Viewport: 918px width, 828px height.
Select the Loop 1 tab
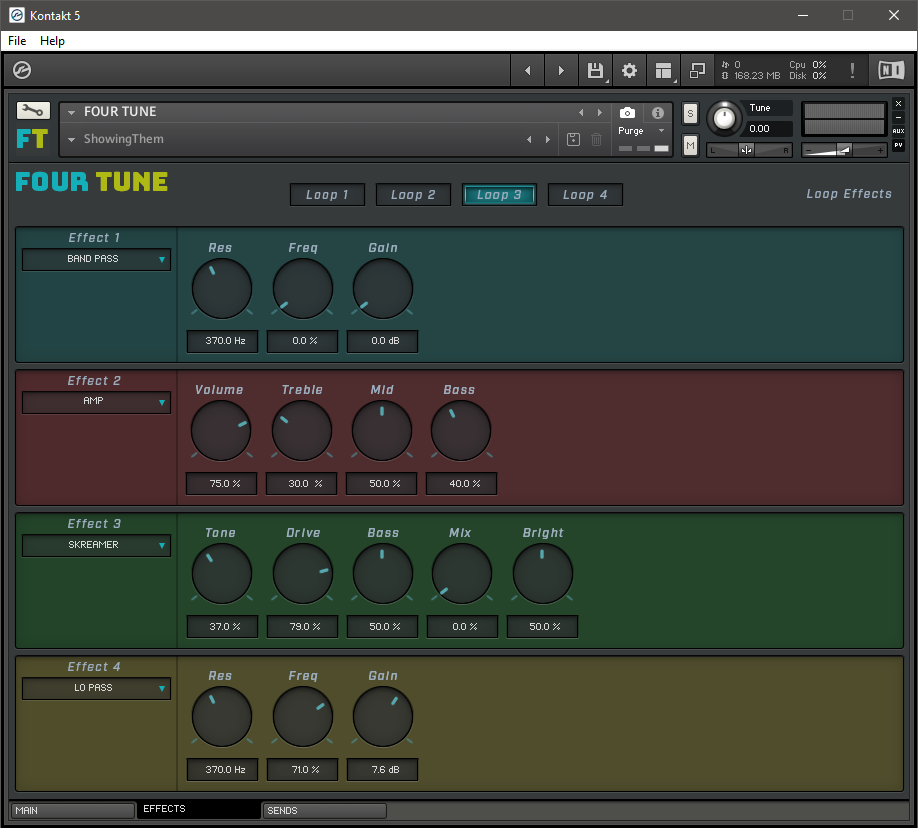327,194
